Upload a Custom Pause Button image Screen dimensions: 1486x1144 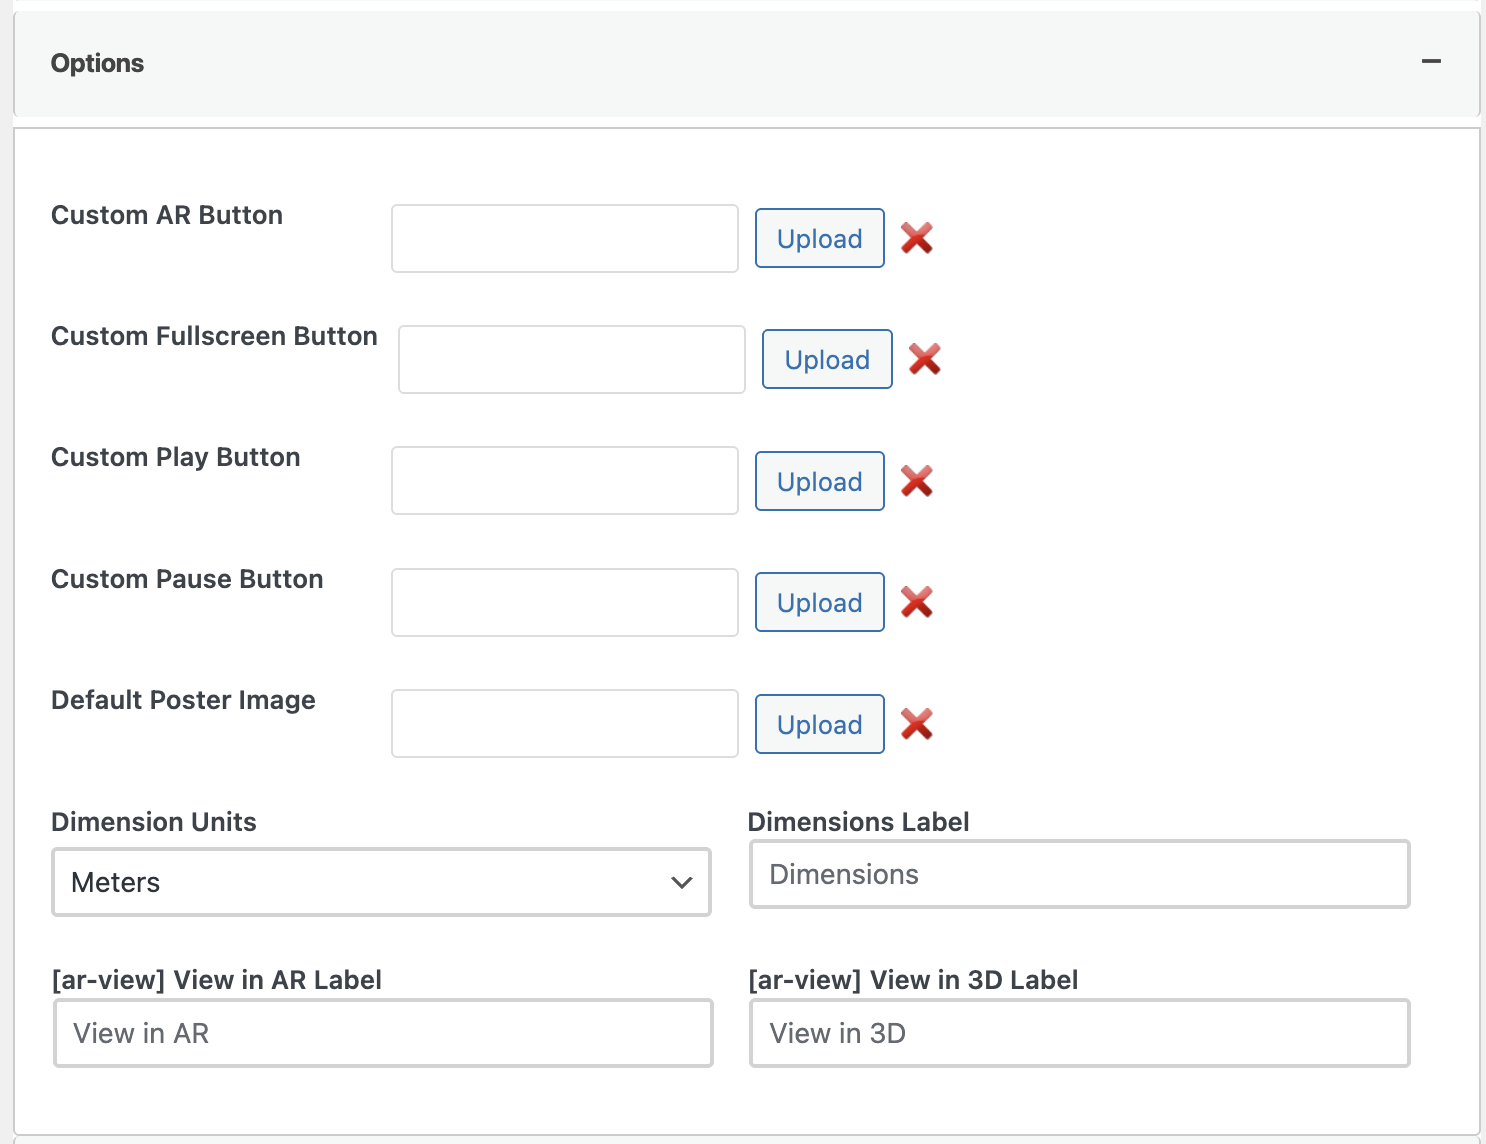point(819,603)
